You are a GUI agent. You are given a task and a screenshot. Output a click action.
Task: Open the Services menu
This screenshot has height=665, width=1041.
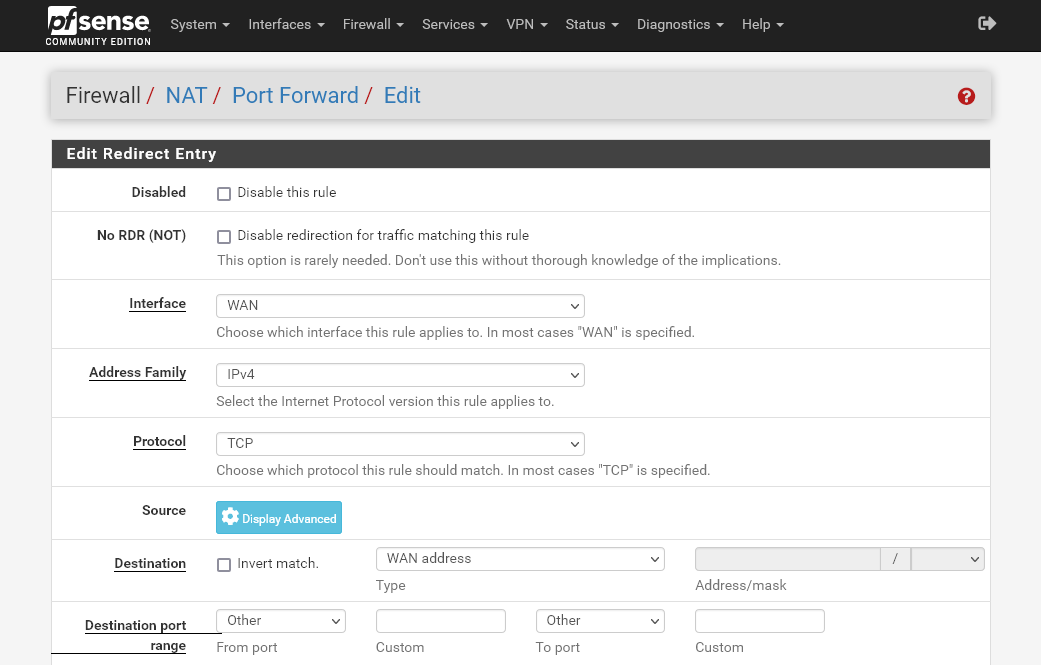(x=454, y=24)
